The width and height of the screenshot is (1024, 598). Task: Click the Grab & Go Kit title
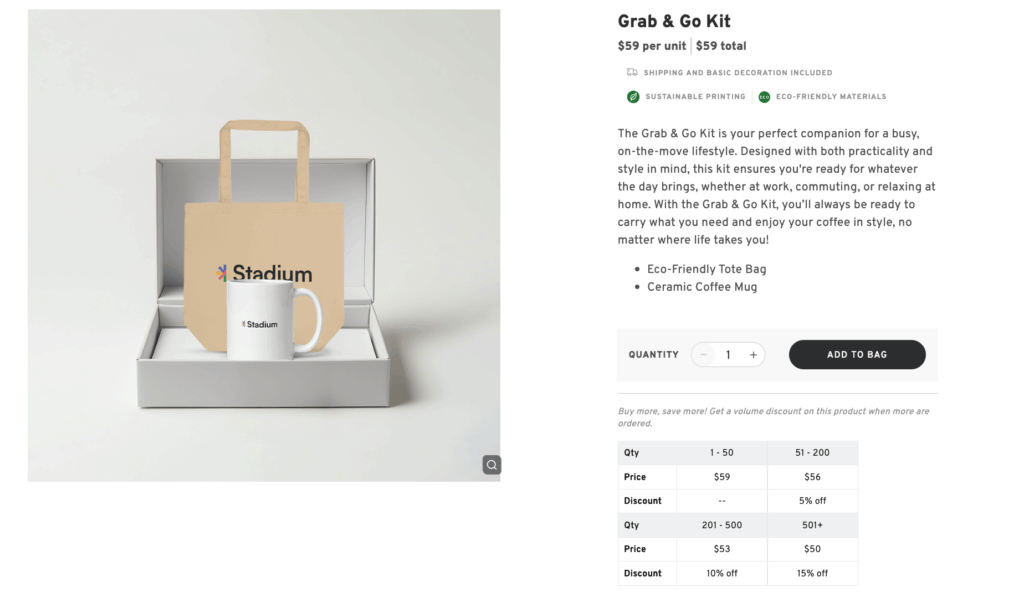tap(673, 20)
